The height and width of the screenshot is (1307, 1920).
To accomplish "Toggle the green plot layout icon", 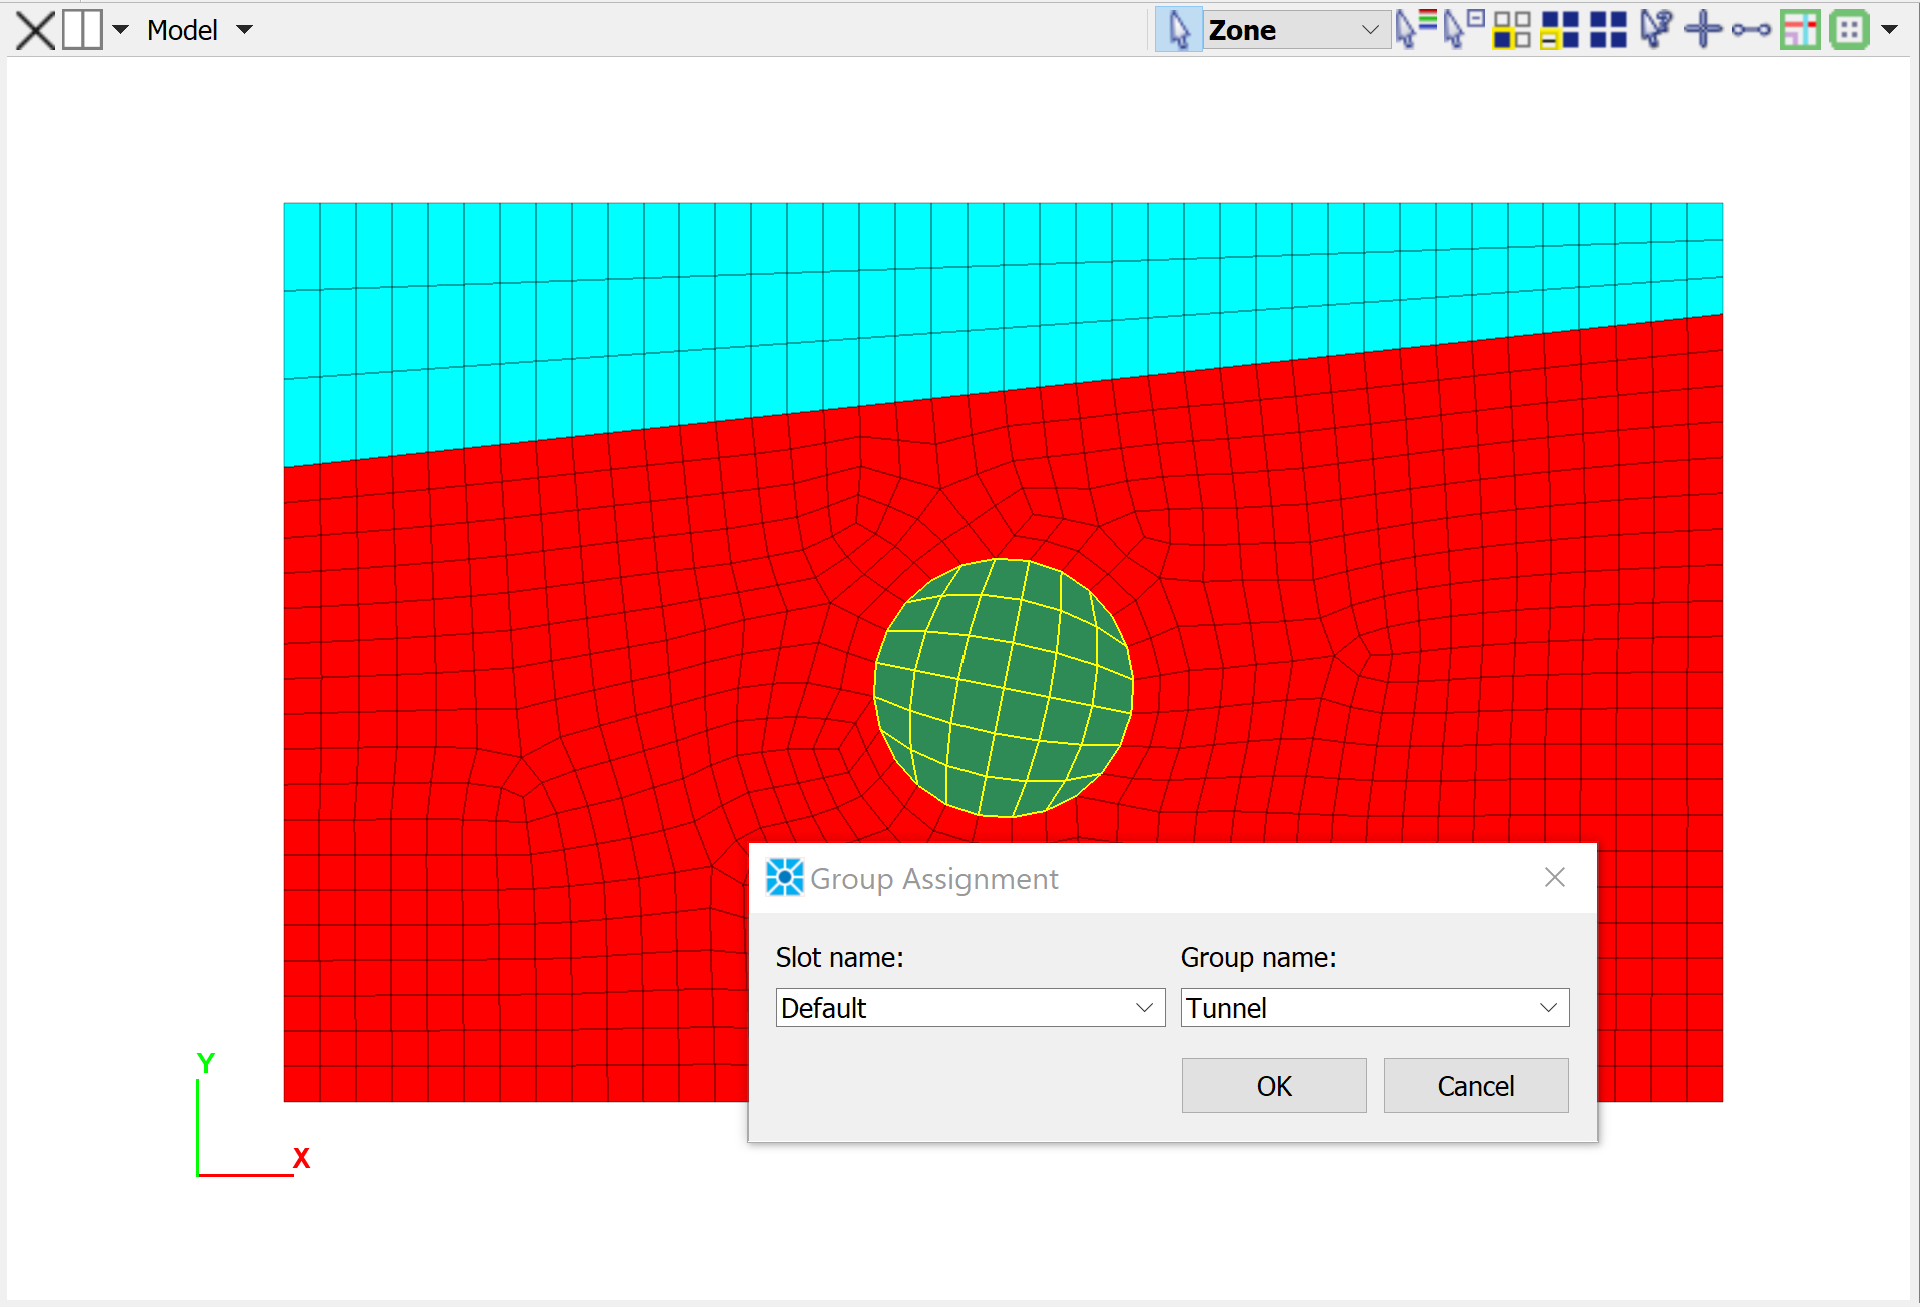I will coord(1800,30).
